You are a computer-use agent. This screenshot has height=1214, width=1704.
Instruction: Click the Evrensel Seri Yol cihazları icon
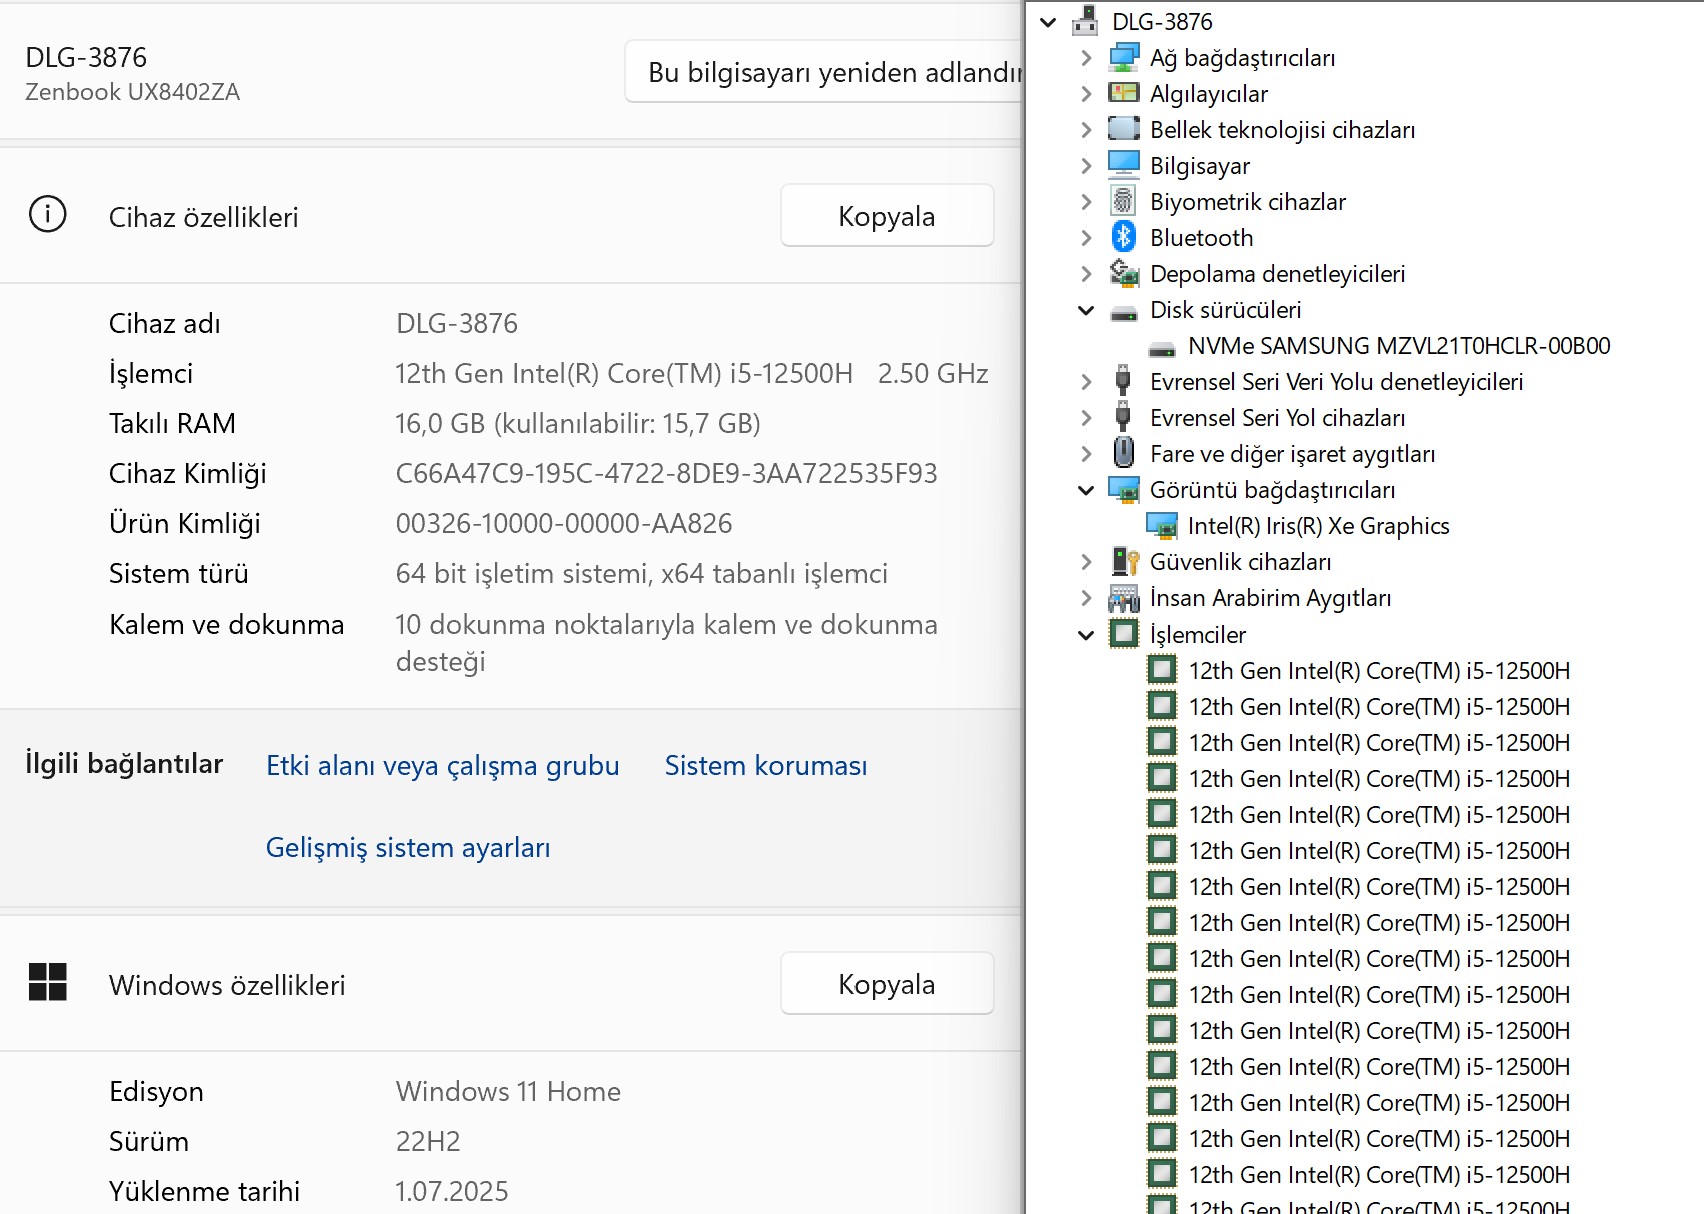1124,418
